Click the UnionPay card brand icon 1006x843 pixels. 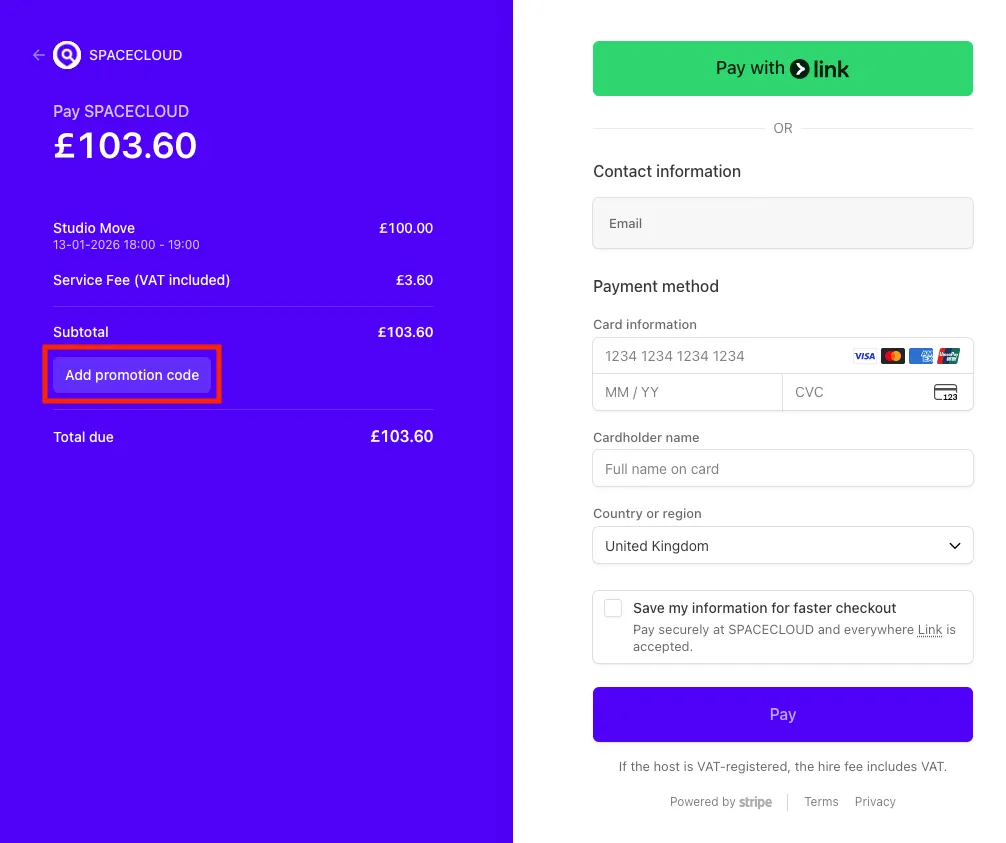point(948,356)
